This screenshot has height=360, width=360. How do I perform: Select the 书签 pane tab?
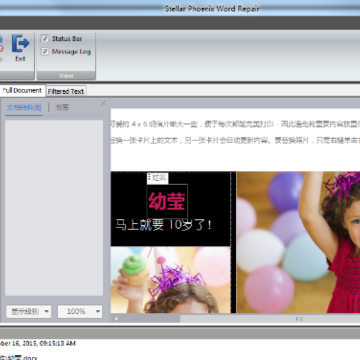62,107
